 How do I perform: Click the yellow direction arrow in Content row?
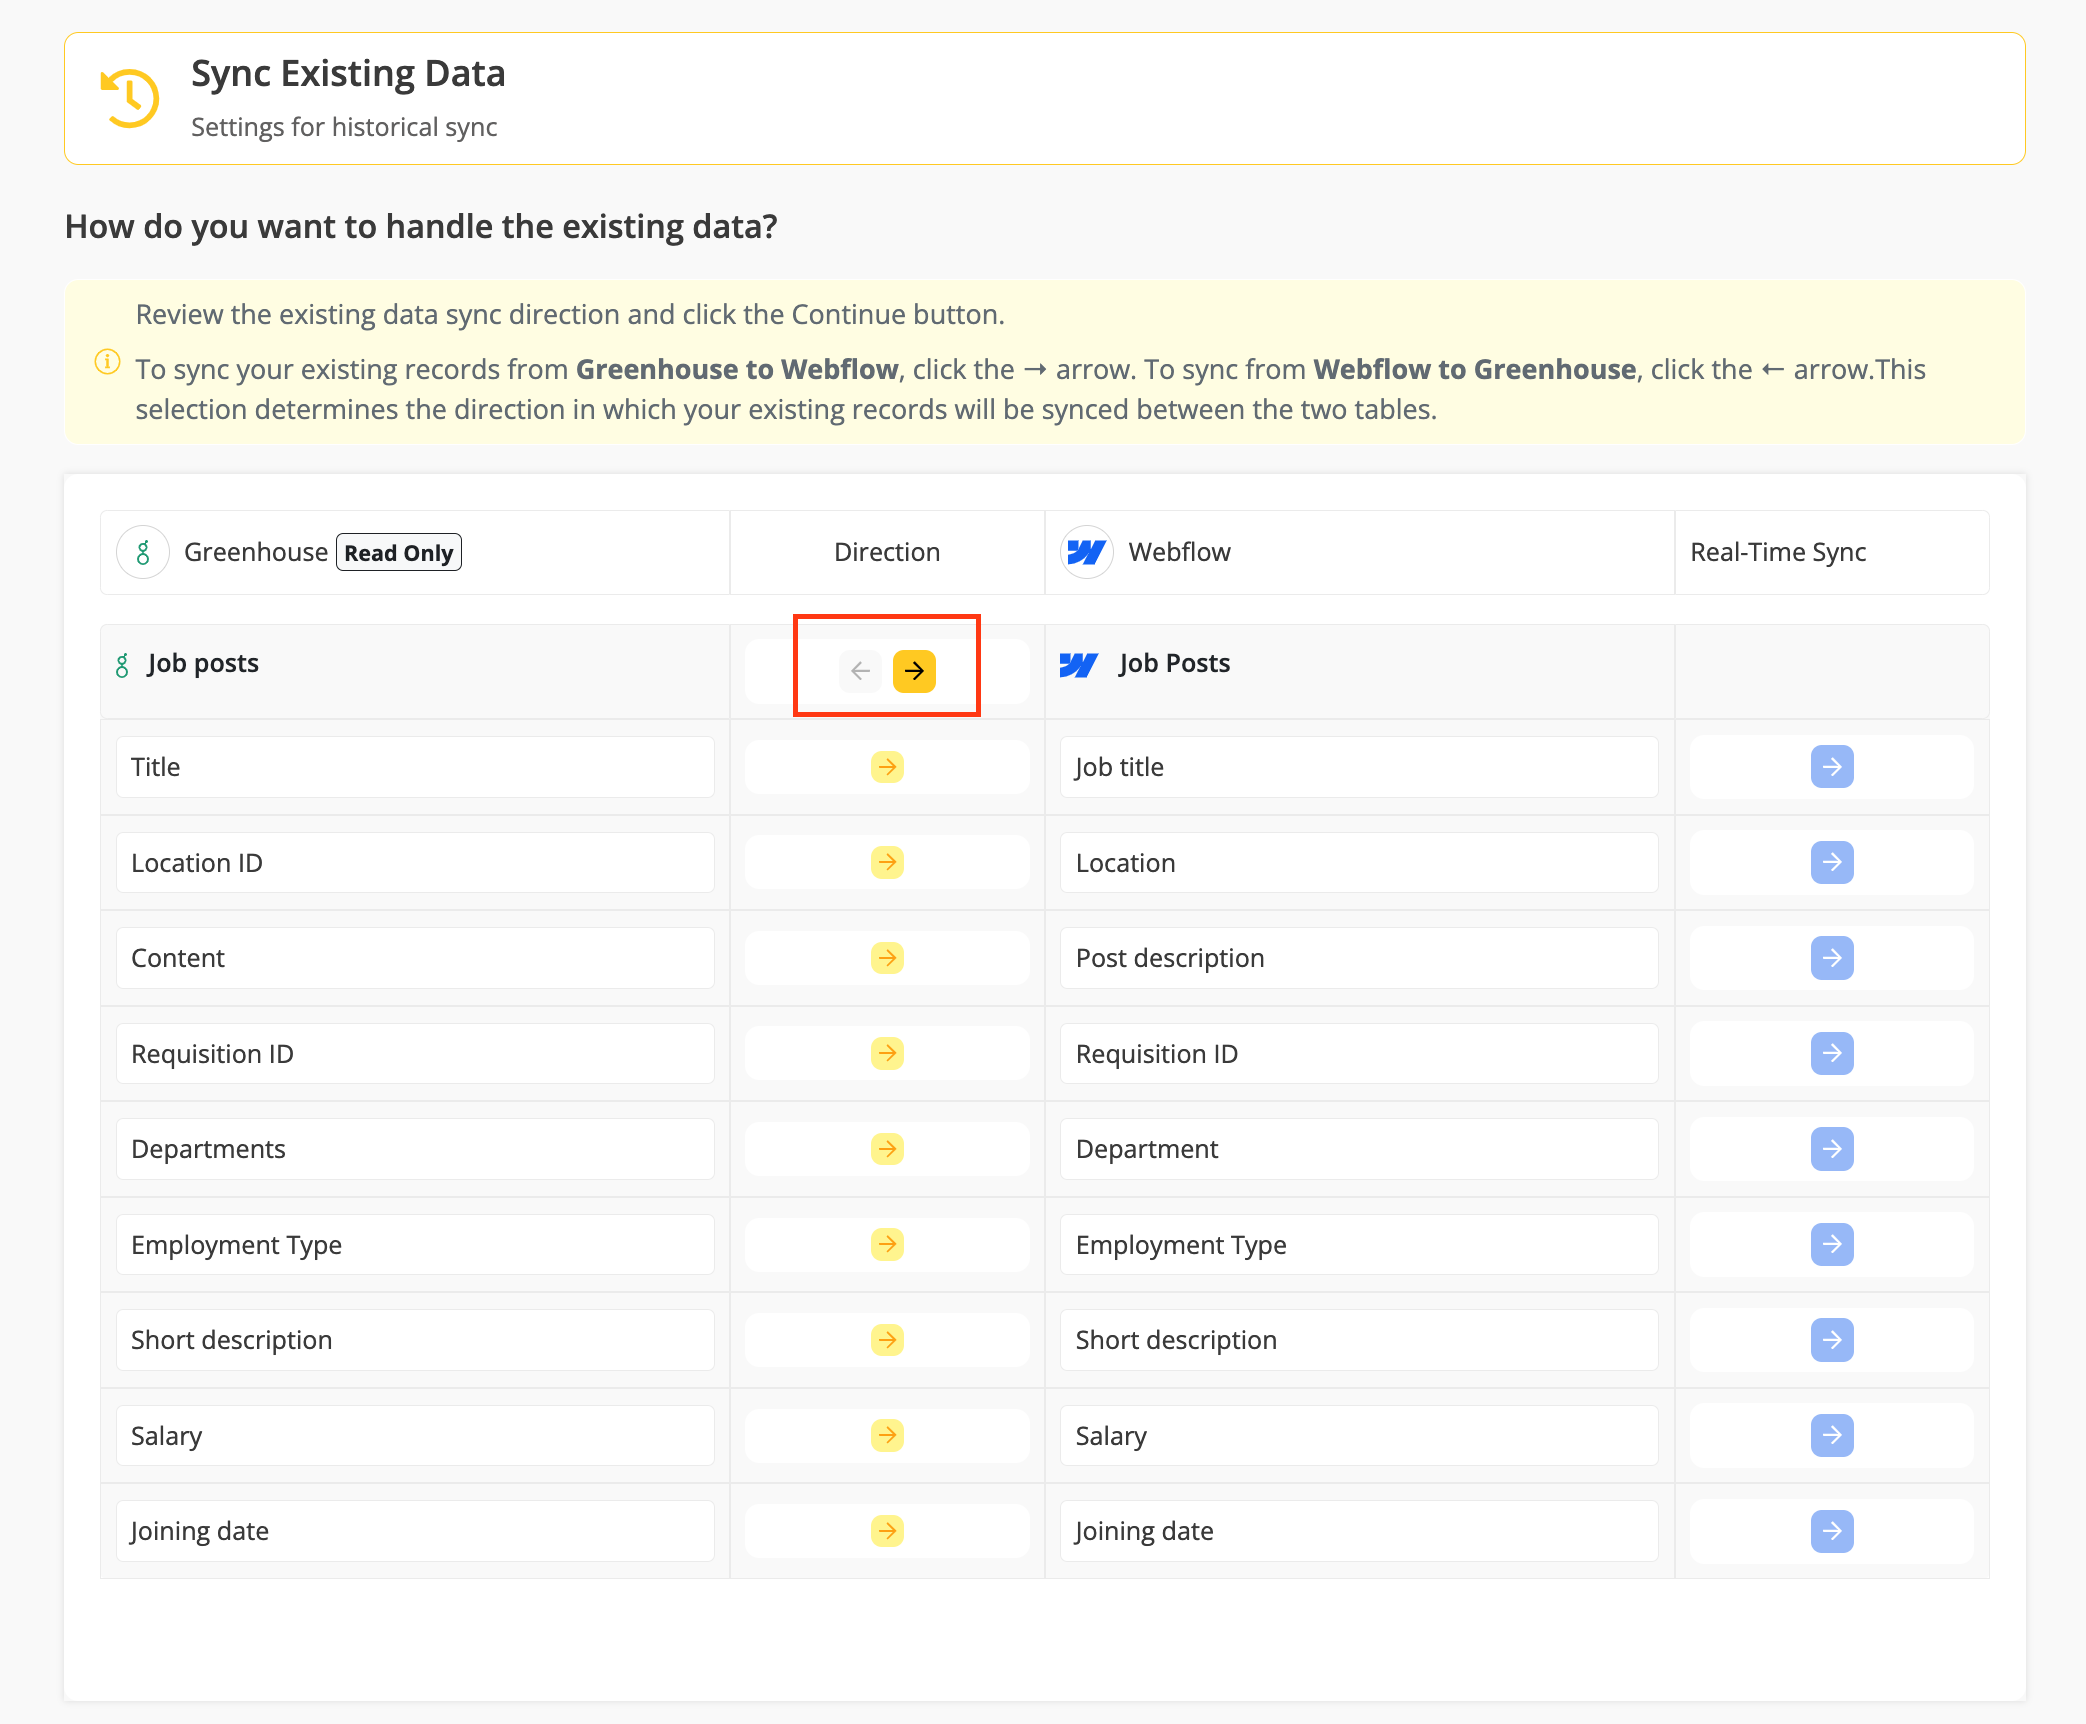coord(887,958)
